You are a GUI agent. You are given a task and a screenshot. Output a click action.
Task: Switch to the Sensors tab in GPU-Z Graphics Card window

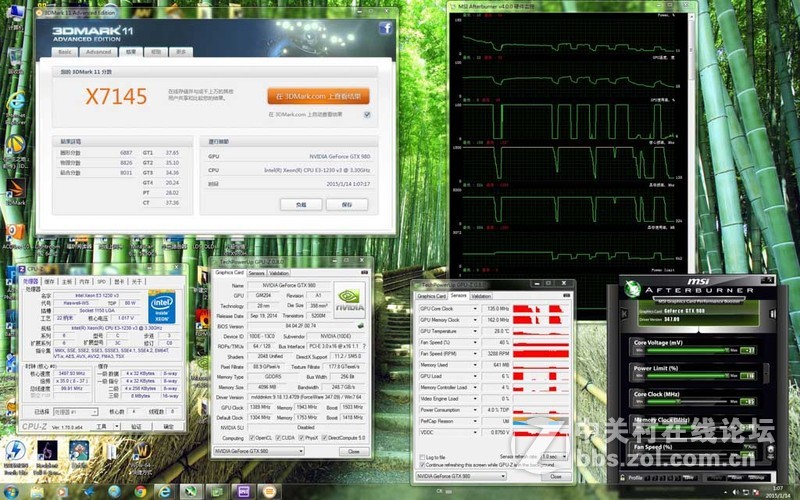tap(257, 273)
